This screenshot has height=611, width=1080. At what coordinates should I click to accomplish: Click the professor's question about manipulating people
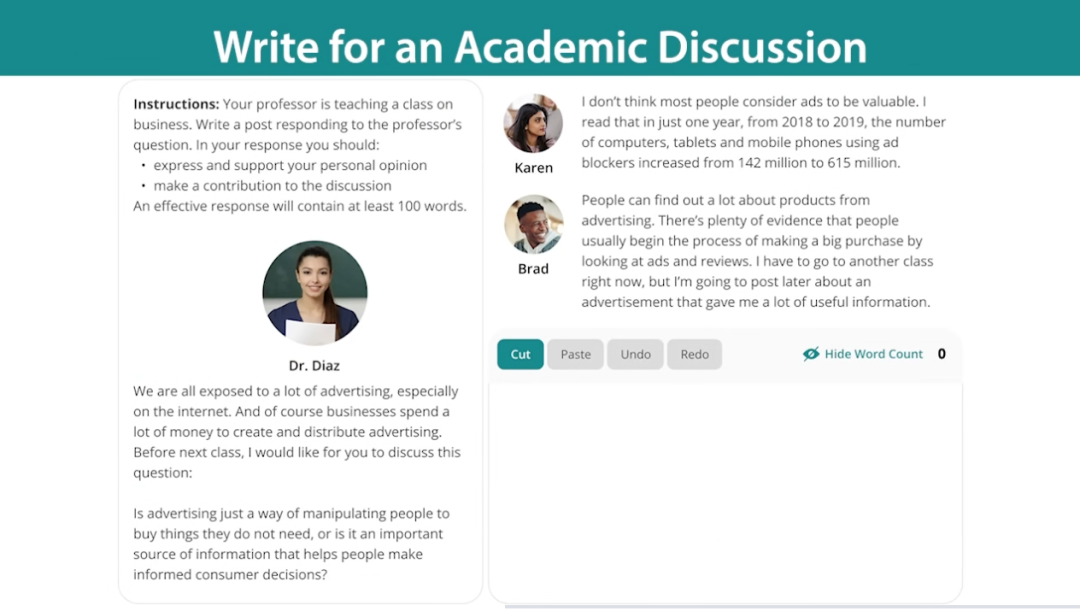(x=292, y=544)
